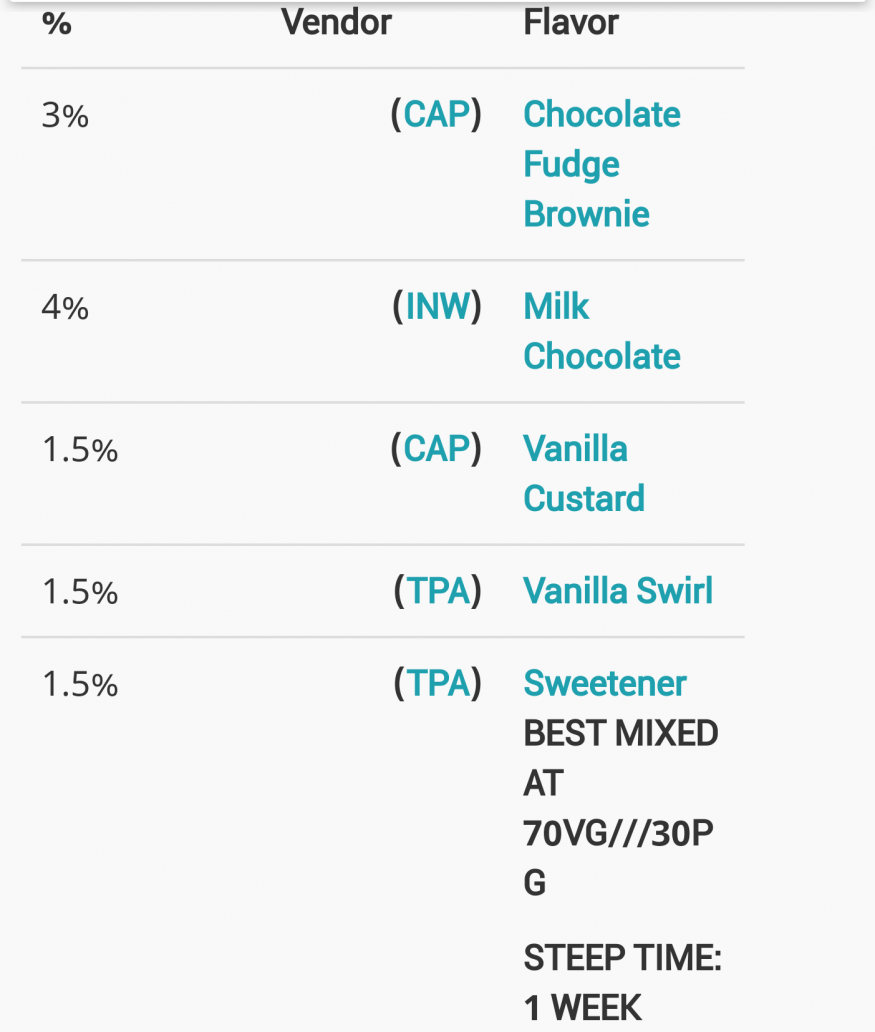The image size is (875, 1032).
Task: Select the 1.5% value in Vanilla Swirl row
Action: click(x=80, y=592)
